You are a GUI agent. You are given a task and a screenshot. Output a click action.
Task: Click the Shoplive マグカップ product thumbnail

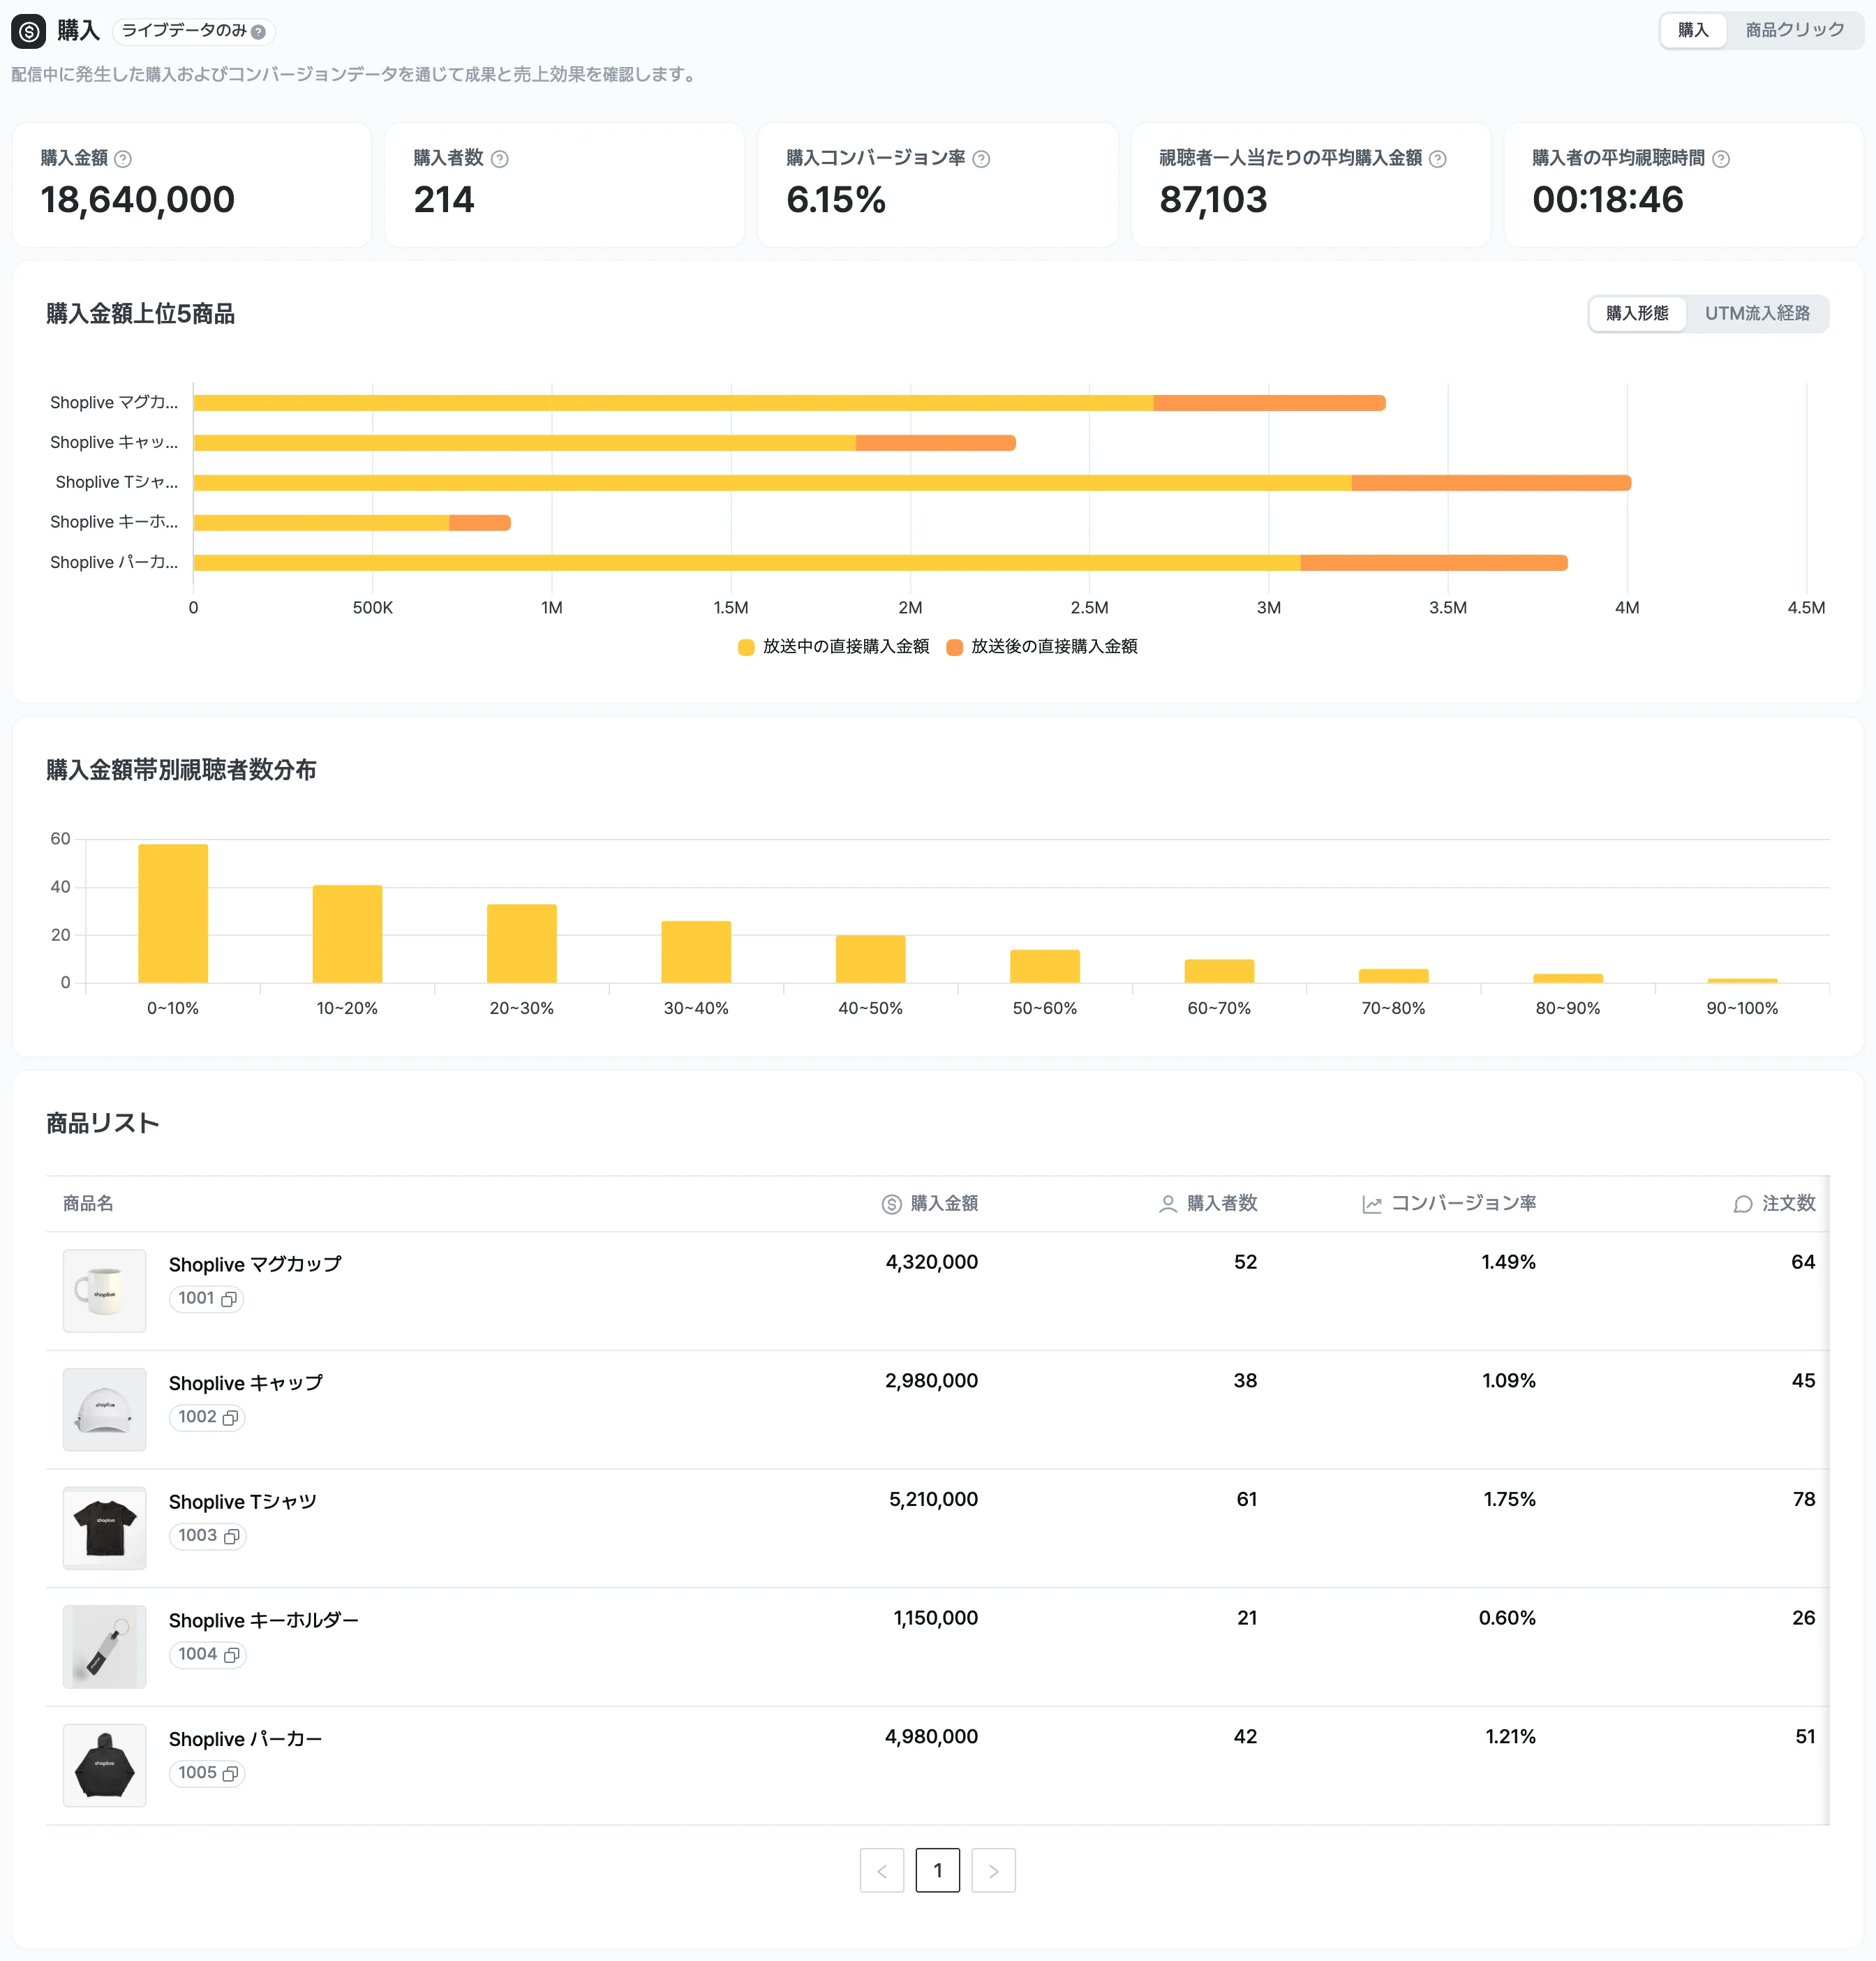tap(104, 1290)
